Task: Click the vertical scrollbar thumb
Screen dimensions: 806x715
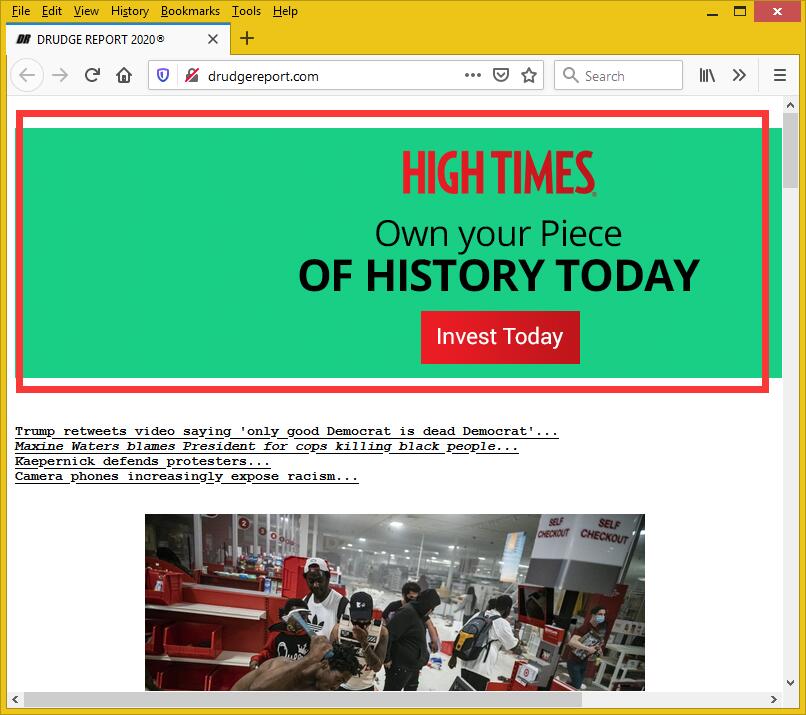Action: click(x=790, y=151)
